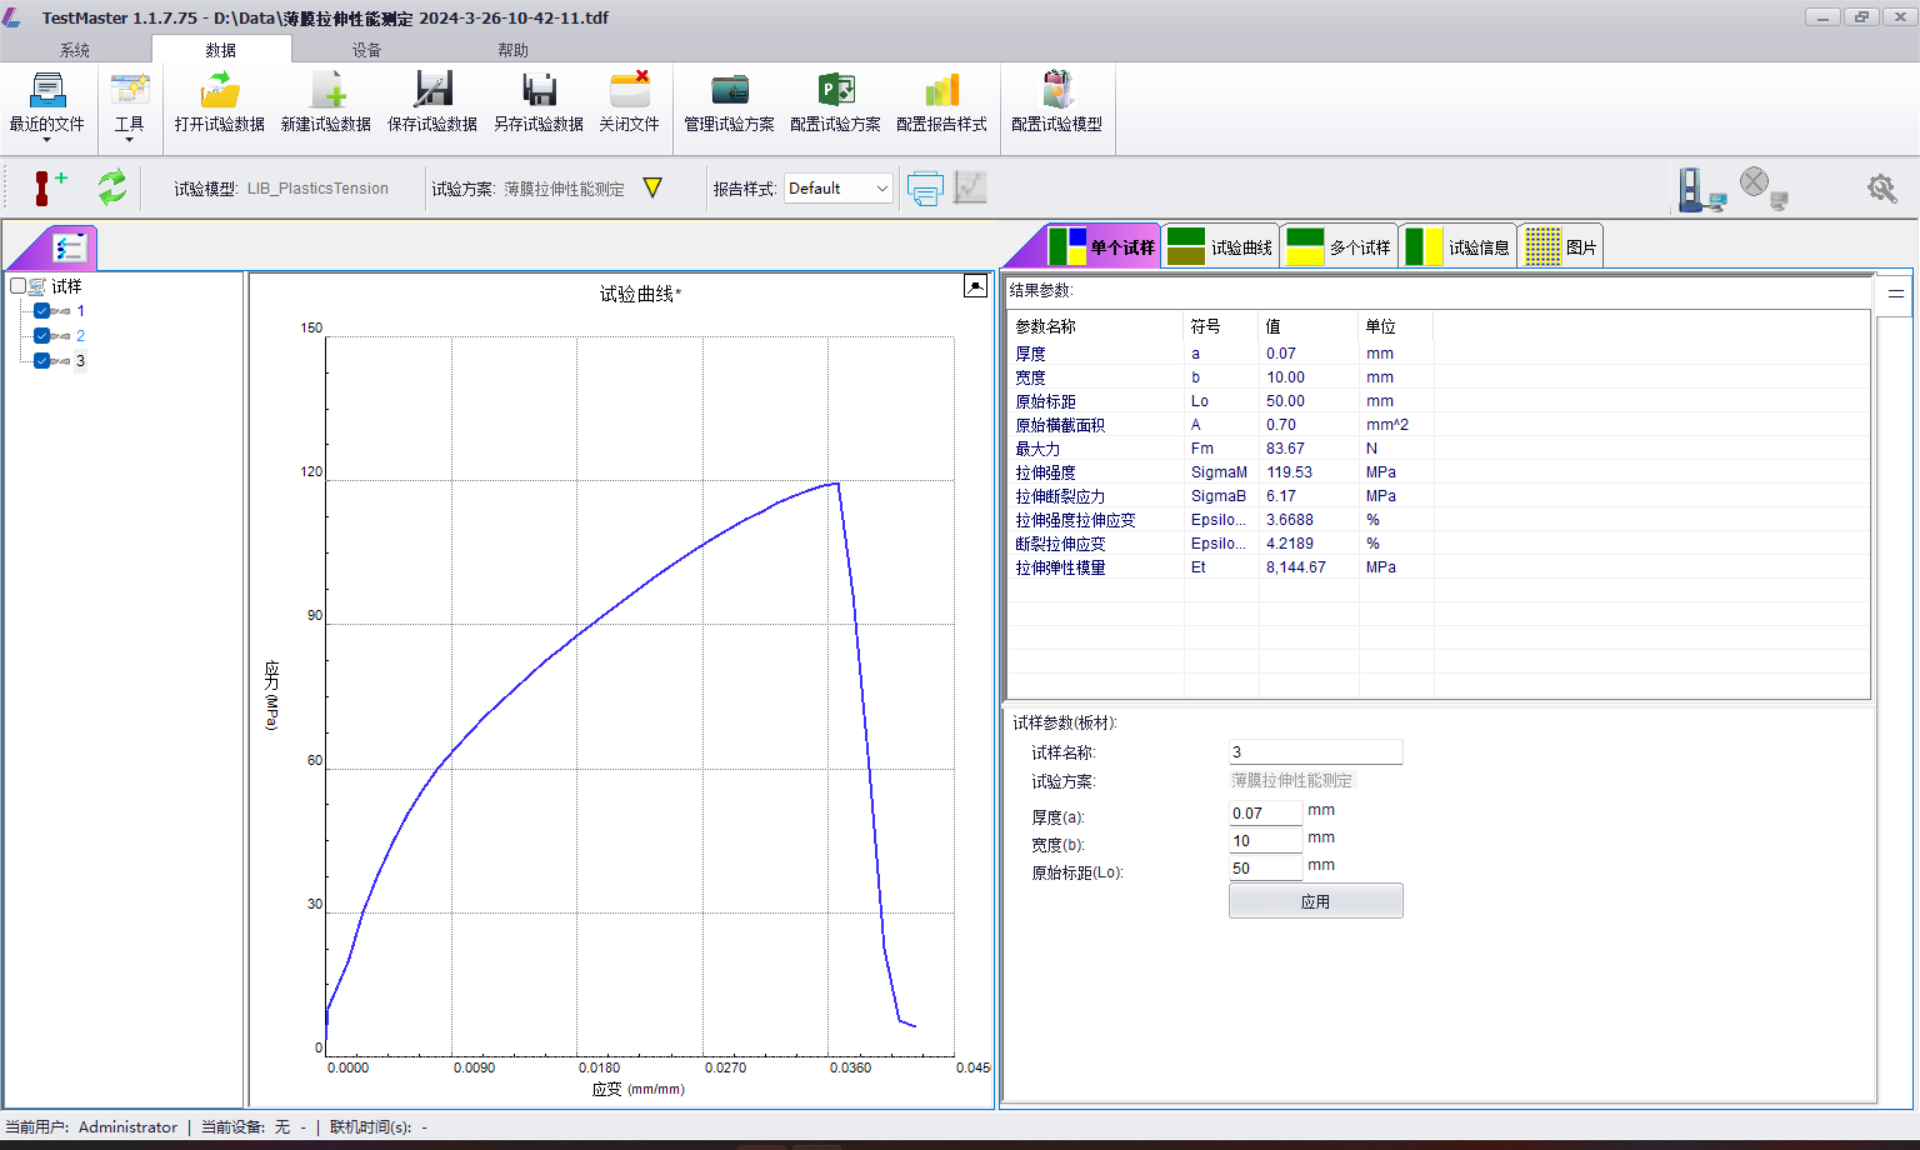The width and height of the screenshot is (1920, 1150).
Task: Click the Open Test Data (打开试验数据) folder icon
Action: tap(219, 91)
